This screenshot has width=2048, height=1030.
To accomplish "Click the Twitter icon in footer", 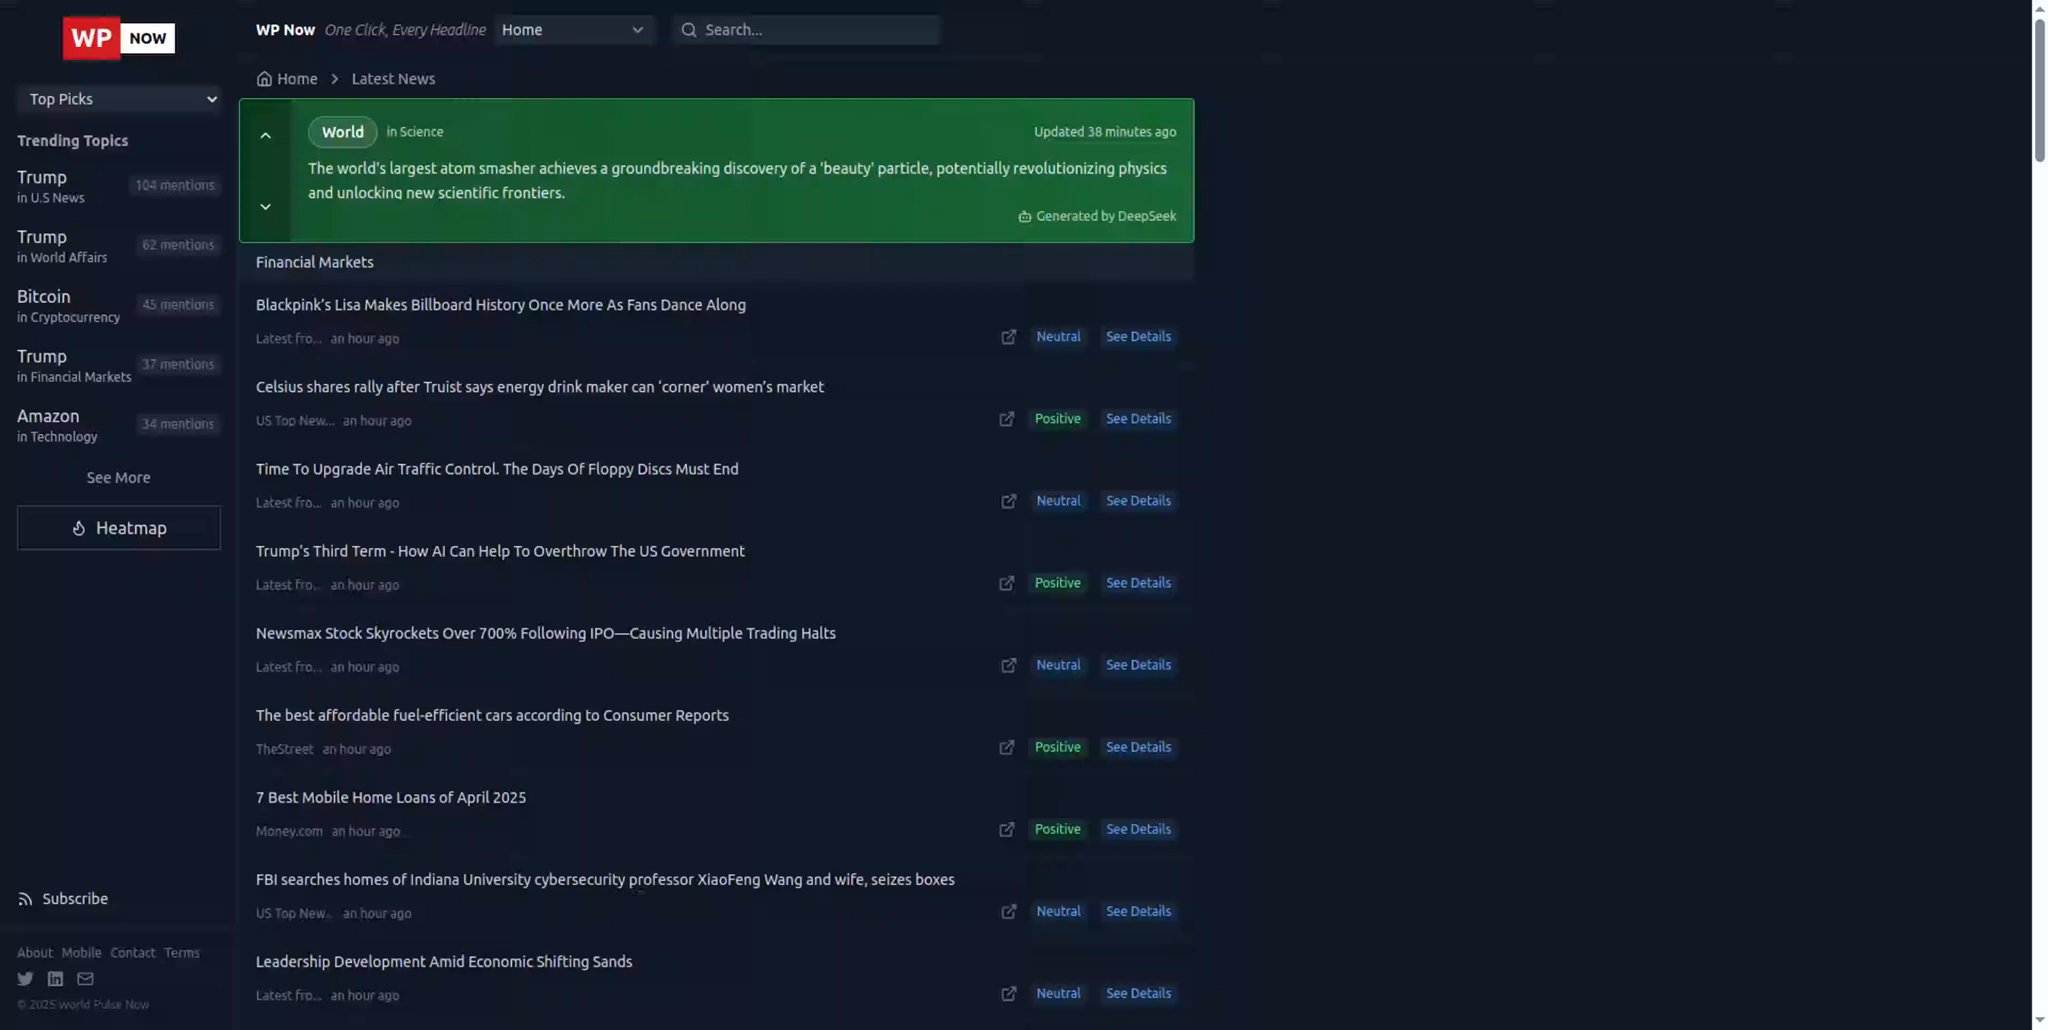I will [x=25, y=979].
